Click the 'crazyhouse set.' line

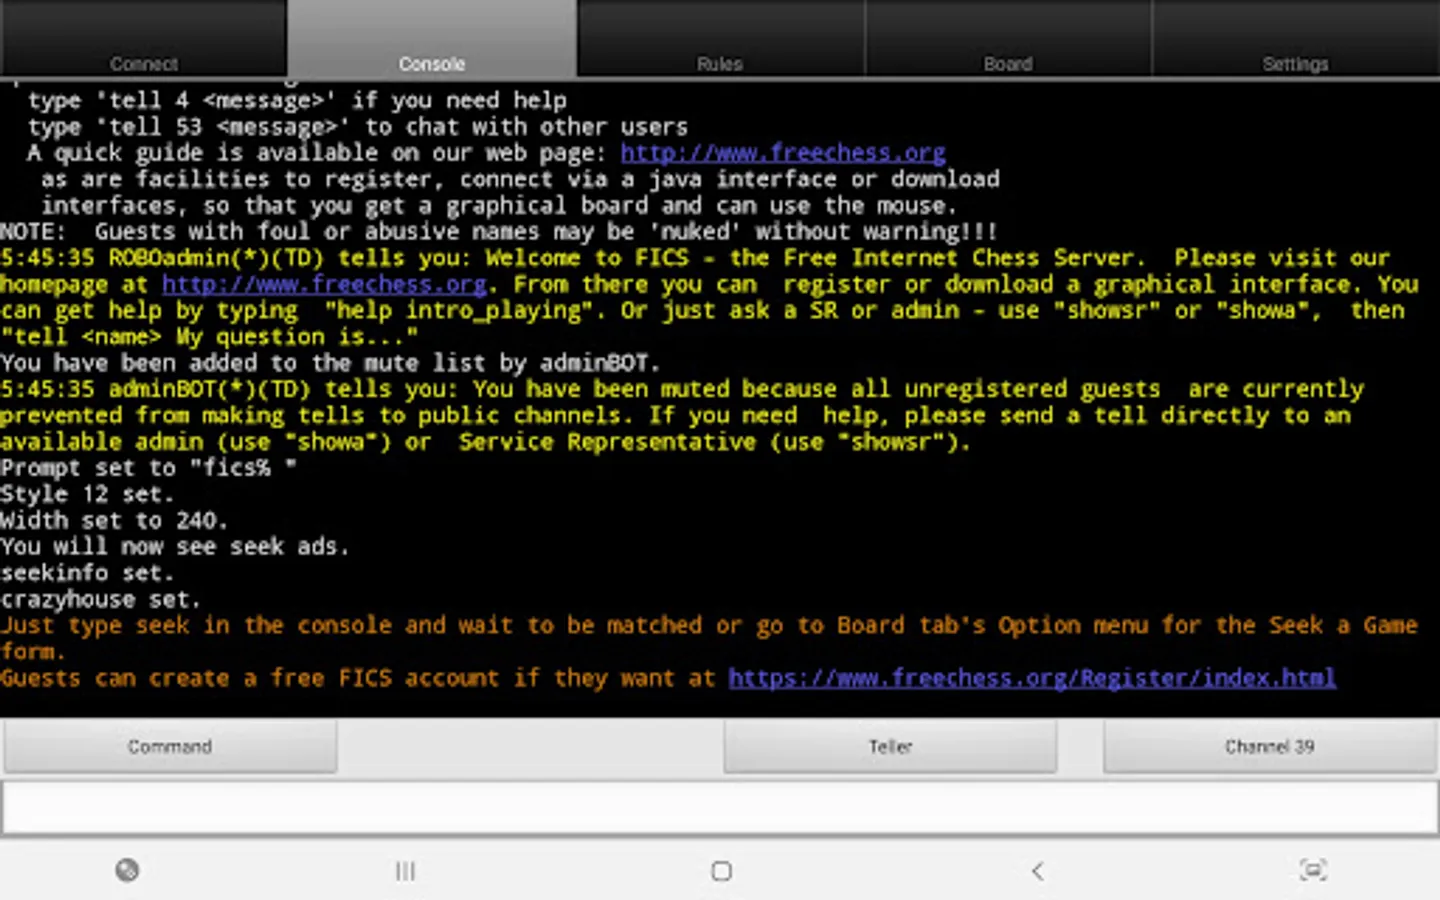click(100, 600)
